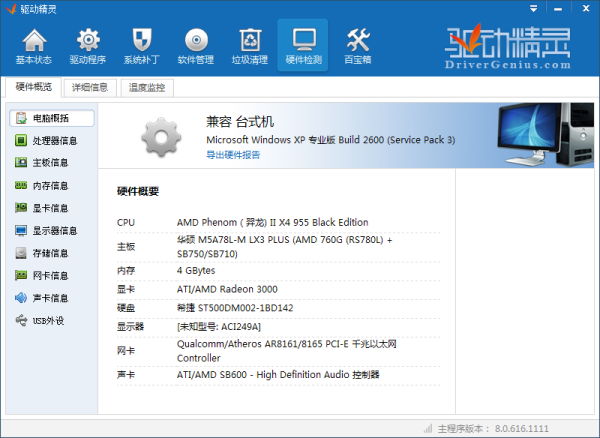Click the CPU row label
The width and height of the screenshot is (600, 438).
[126, 222]
